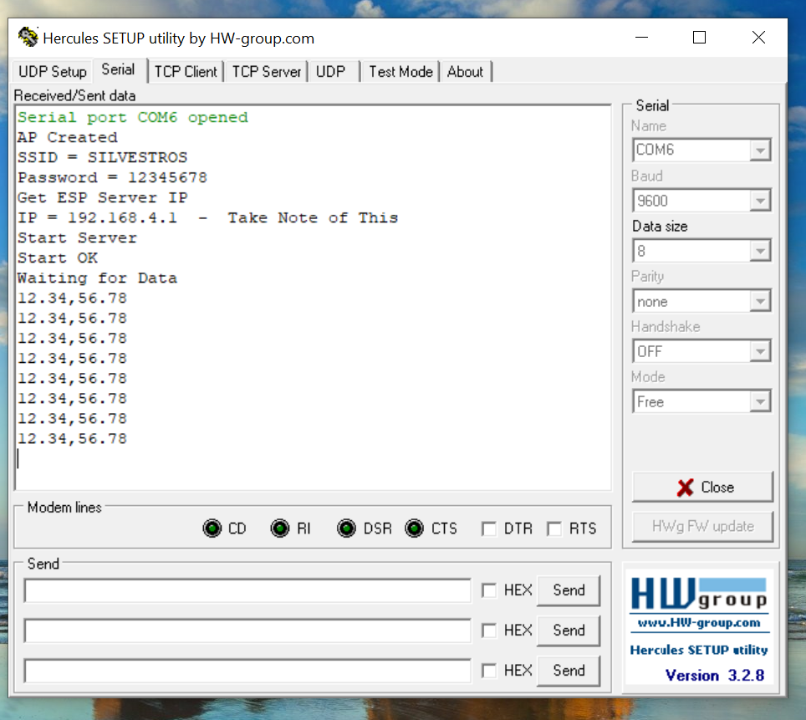Click the 'Get ESP Server IP' line
This screenshot has width=806, height=720.
tap(103, 197)
